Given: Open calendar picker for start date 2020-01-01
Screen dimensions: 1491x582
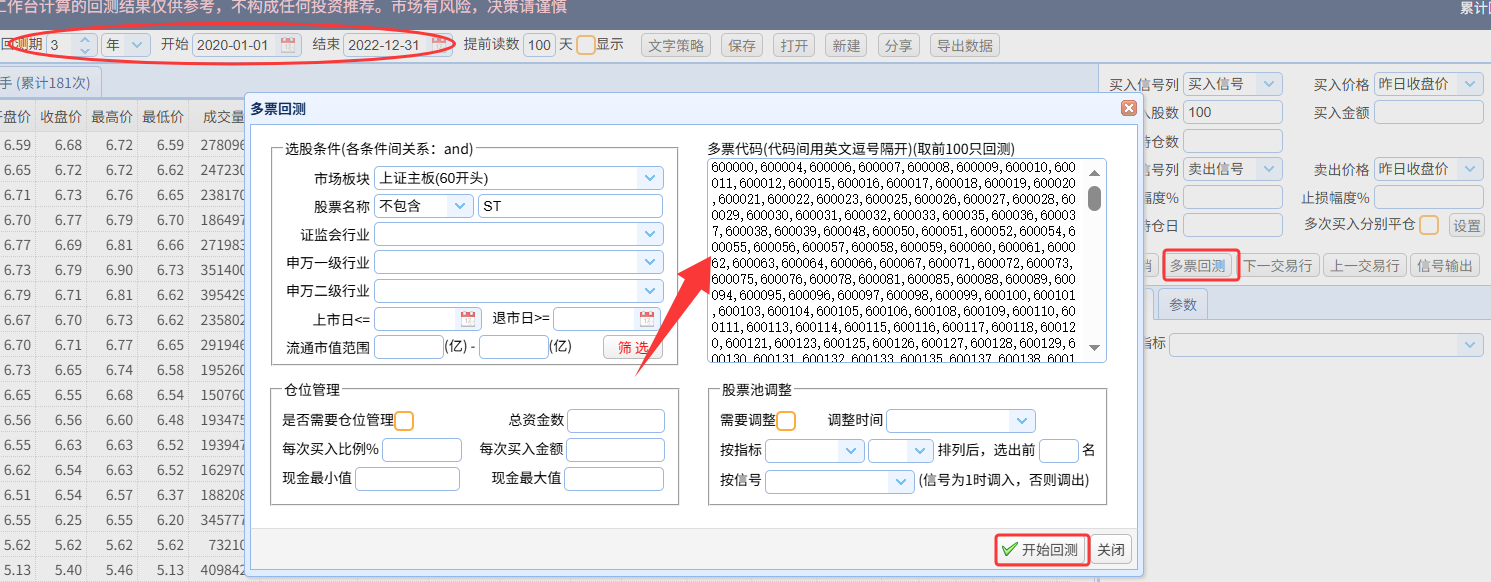Looking at the screenshot, I should point(289,45).
